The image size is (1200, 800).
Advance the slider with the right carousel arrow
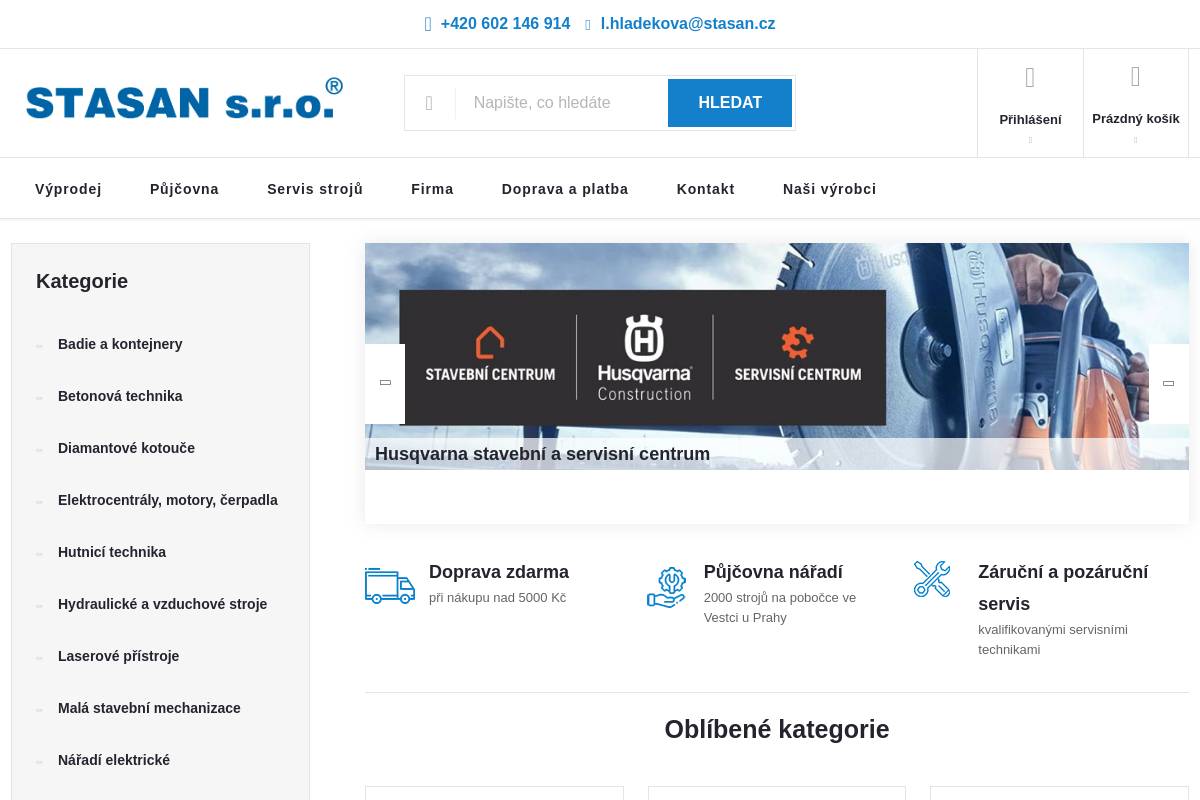tap(1168, 382)
